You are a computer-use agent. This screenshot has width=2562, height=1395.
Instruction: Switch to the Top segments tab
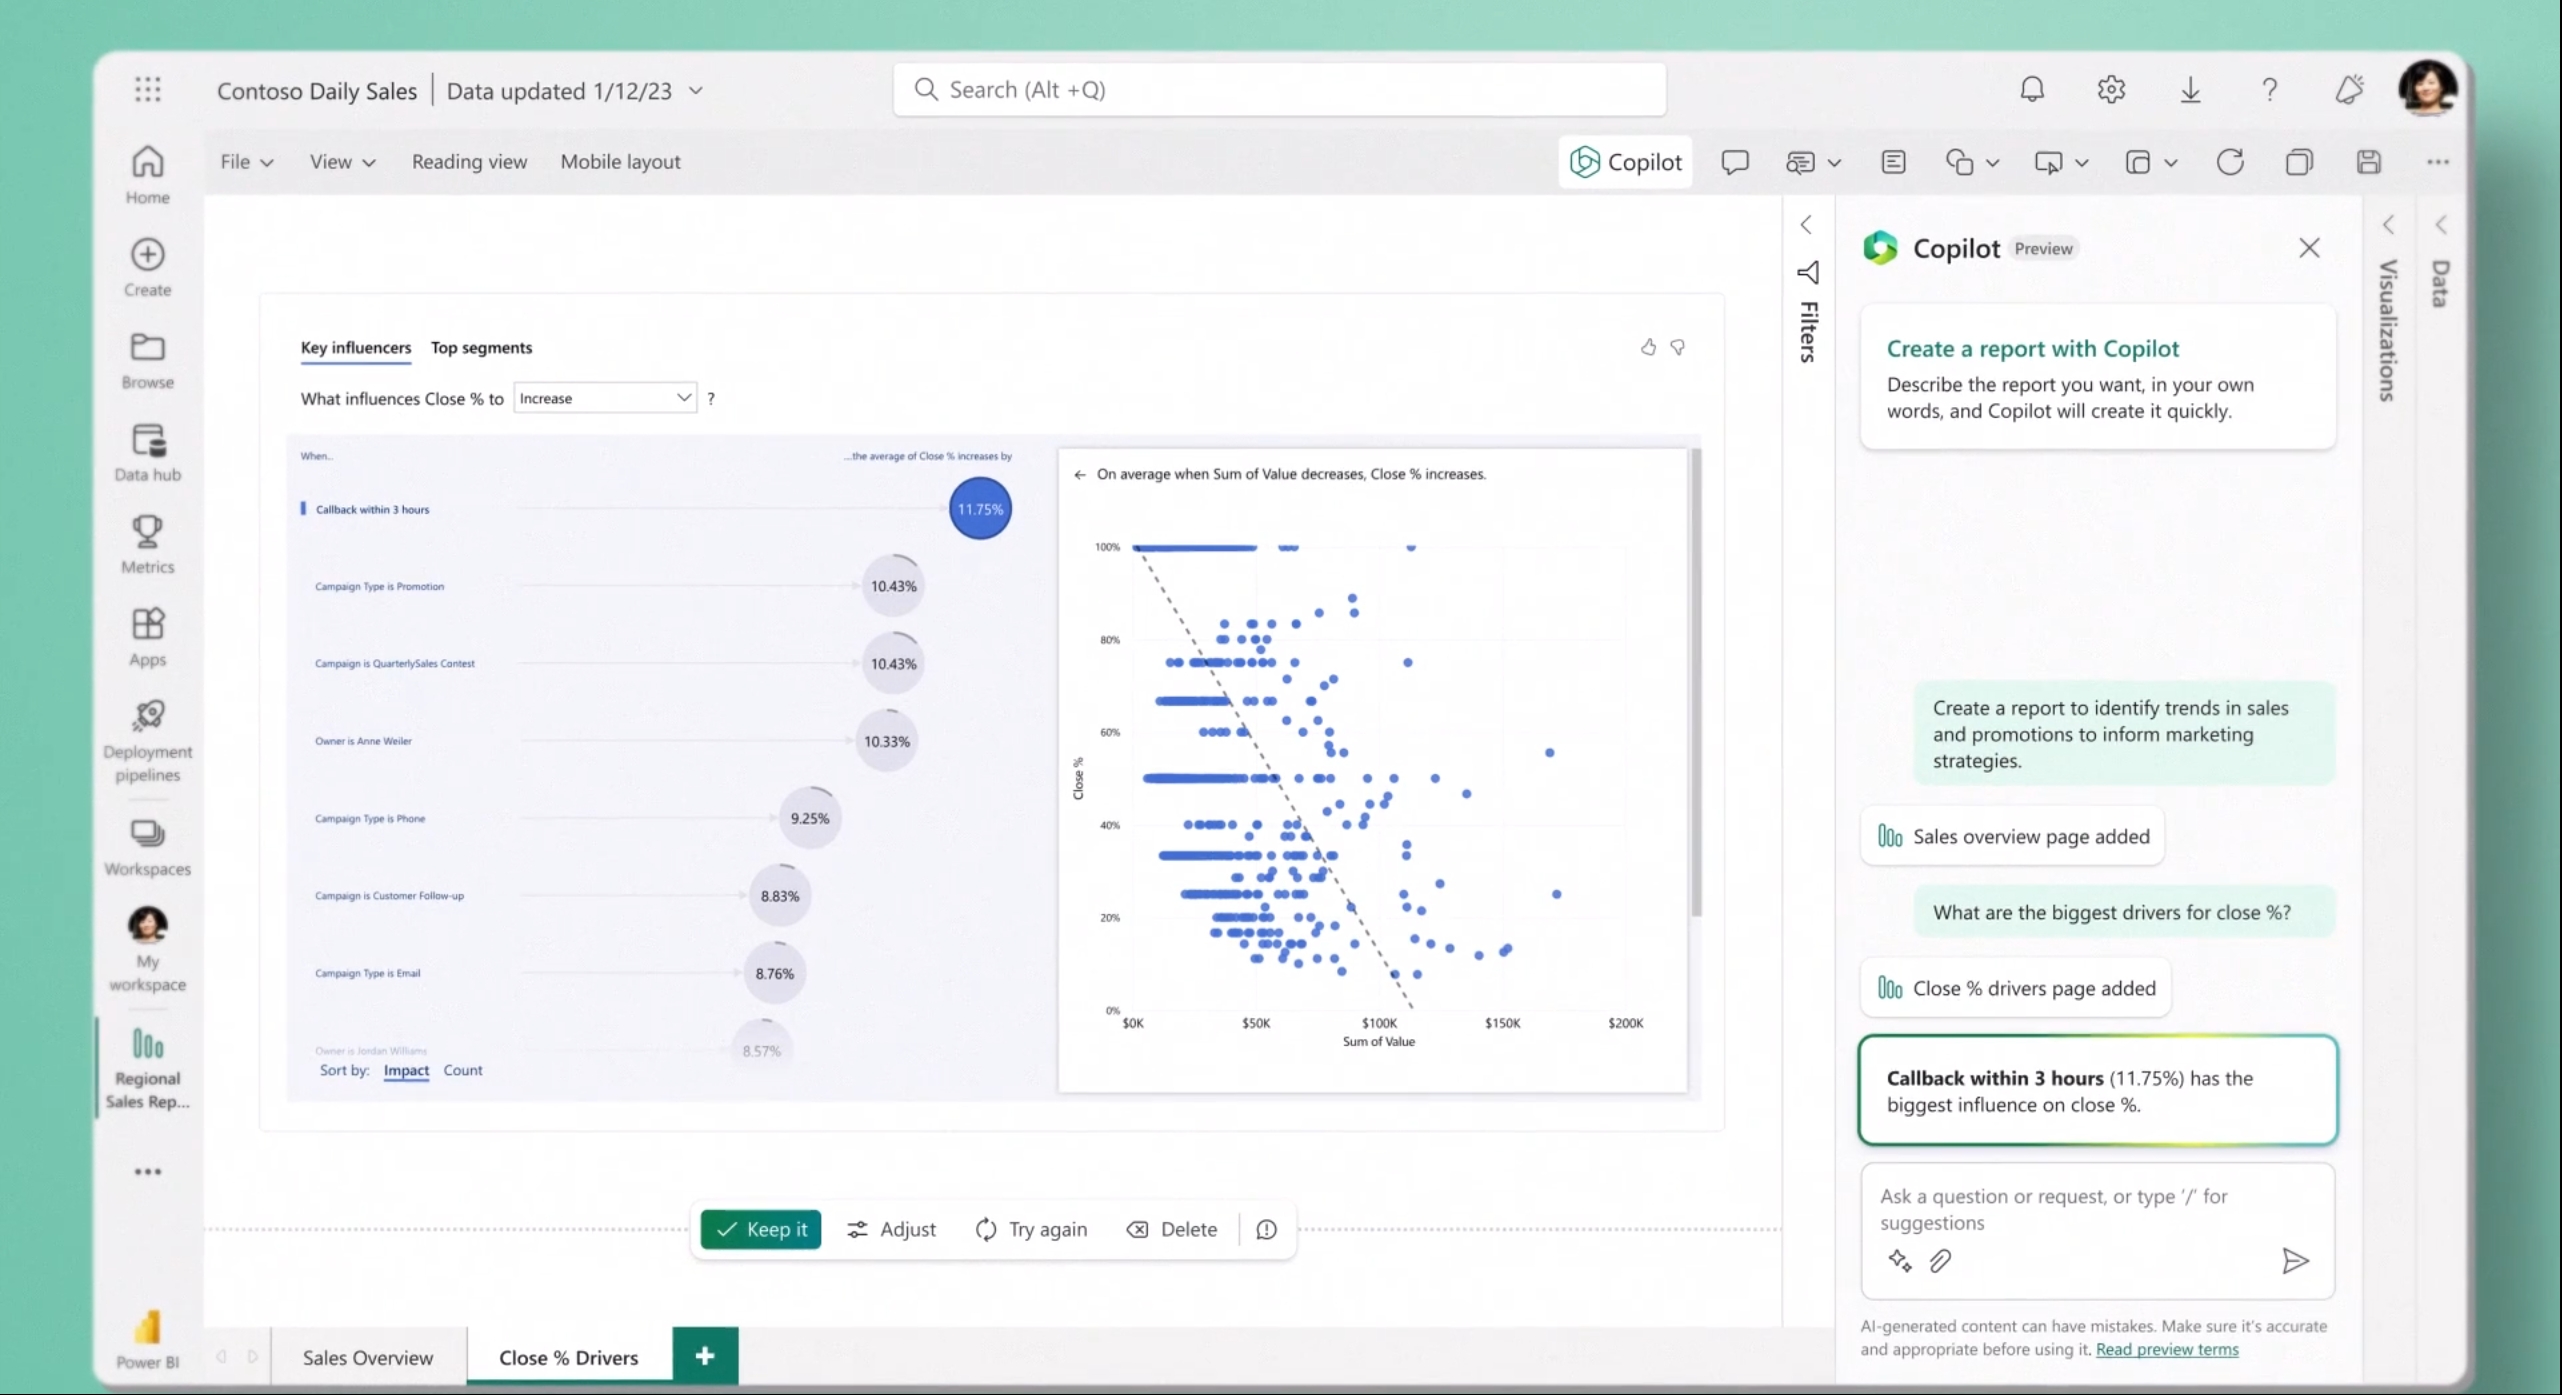point(481,347)
